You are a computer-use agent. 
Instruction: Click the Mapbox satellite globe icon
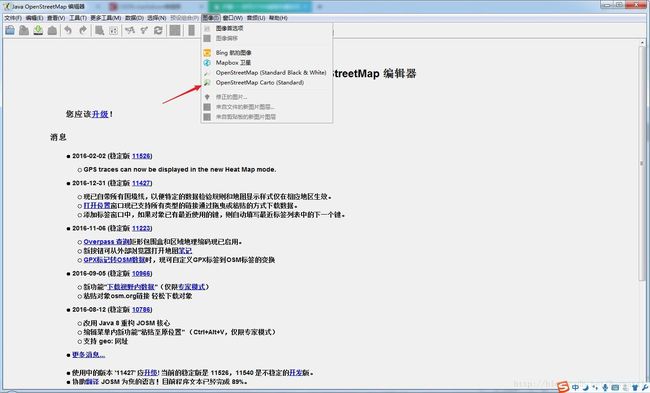207,63
